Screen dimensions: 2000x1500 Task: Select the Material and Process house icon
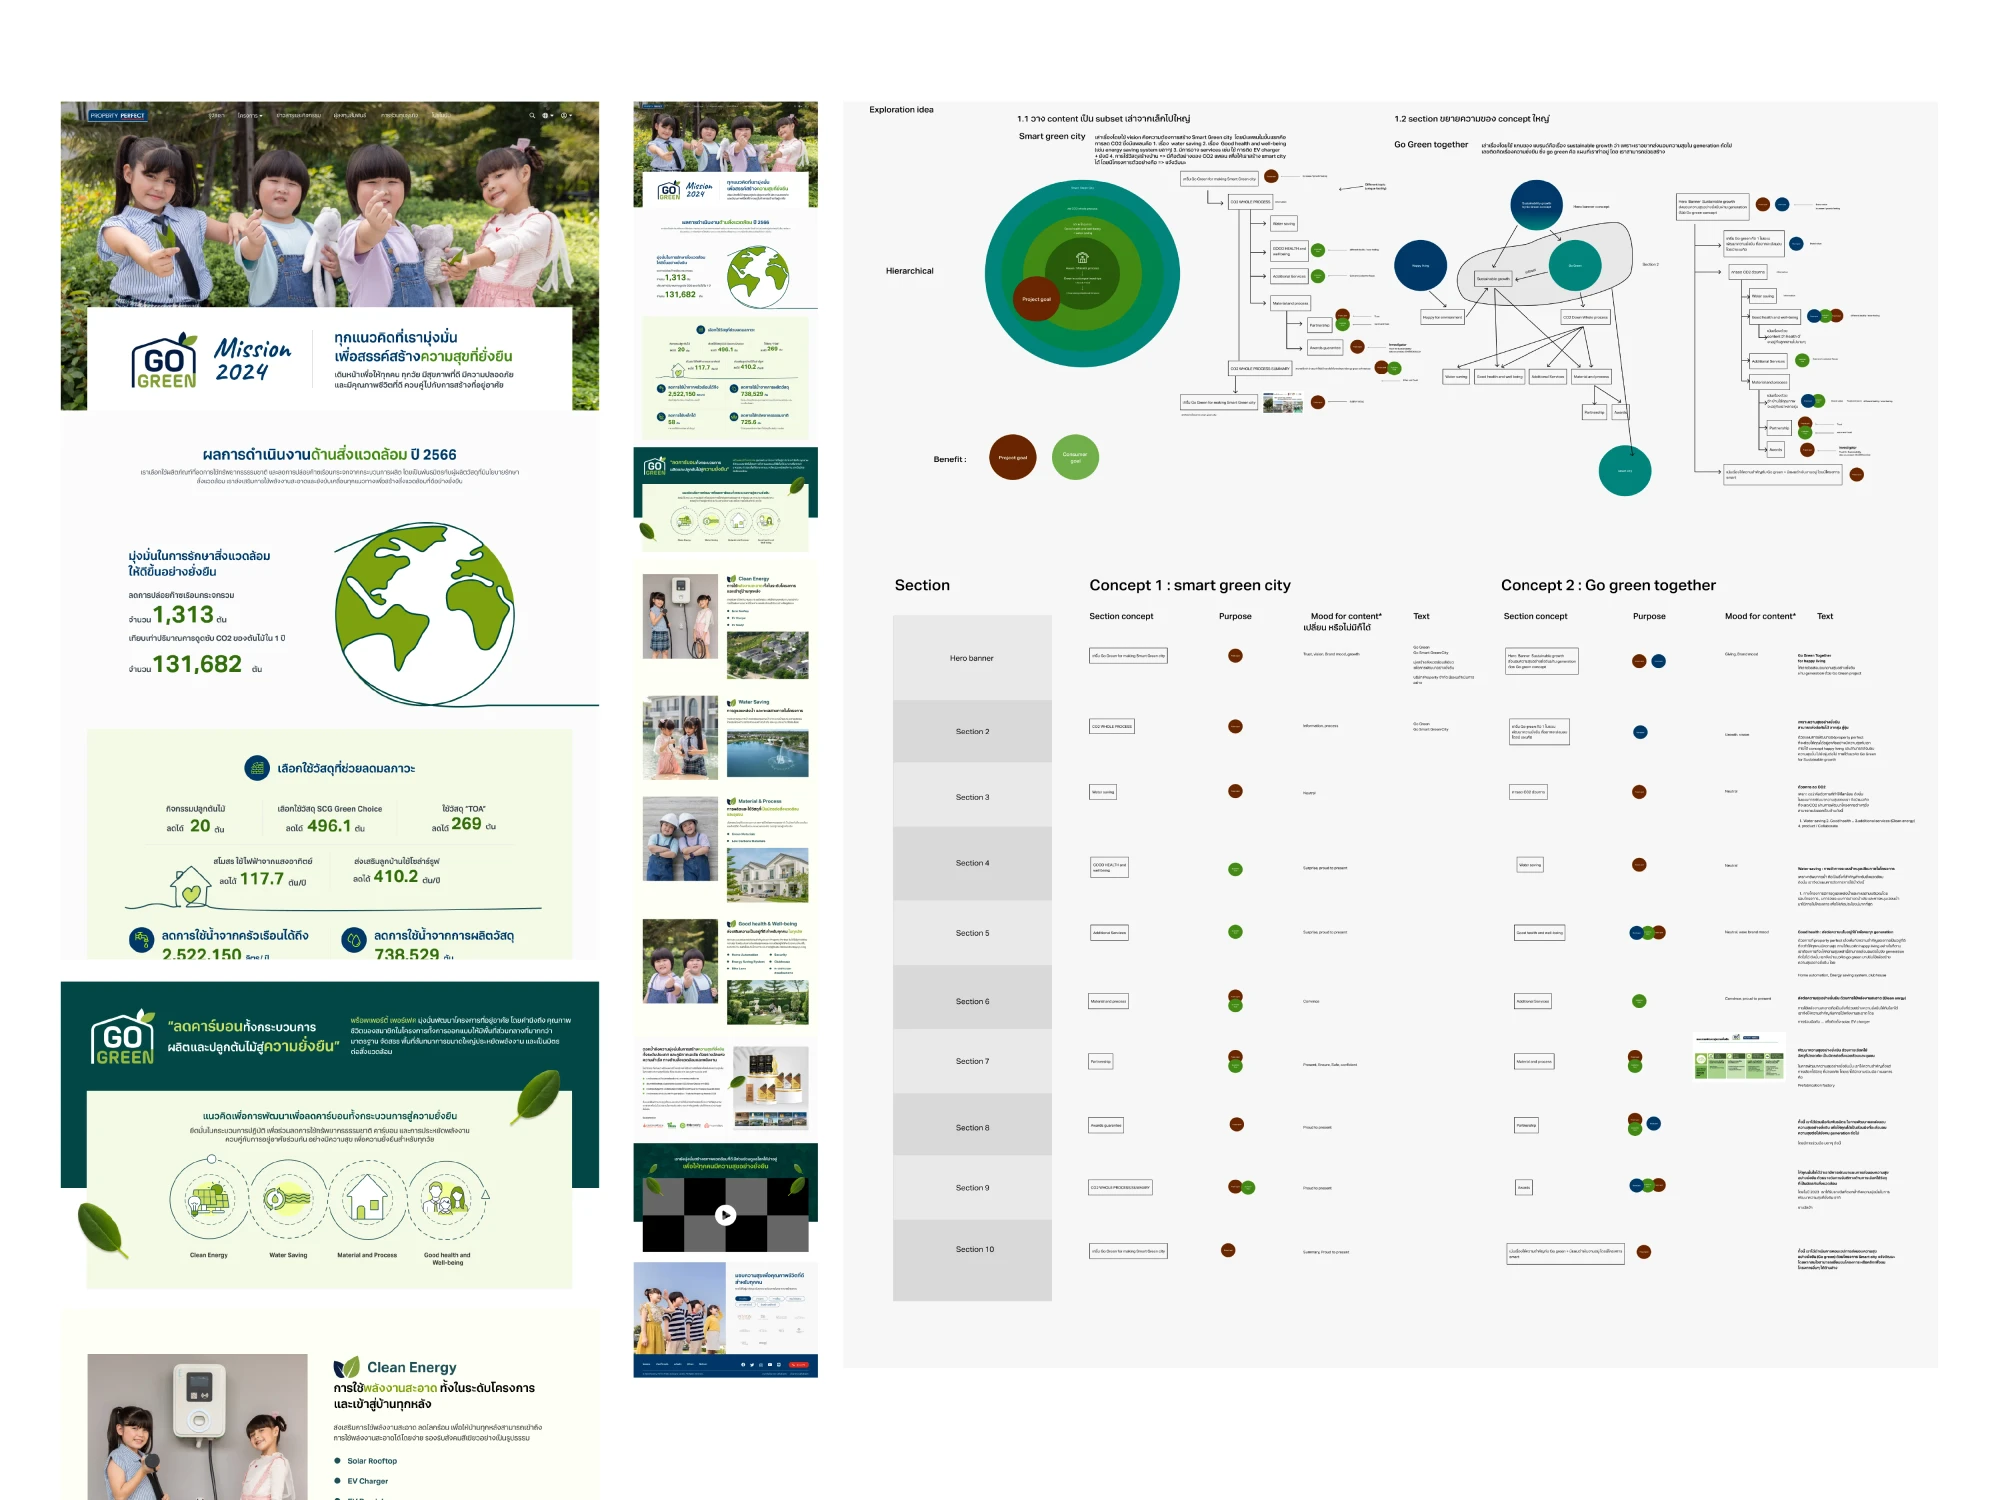pos(367,1198)
